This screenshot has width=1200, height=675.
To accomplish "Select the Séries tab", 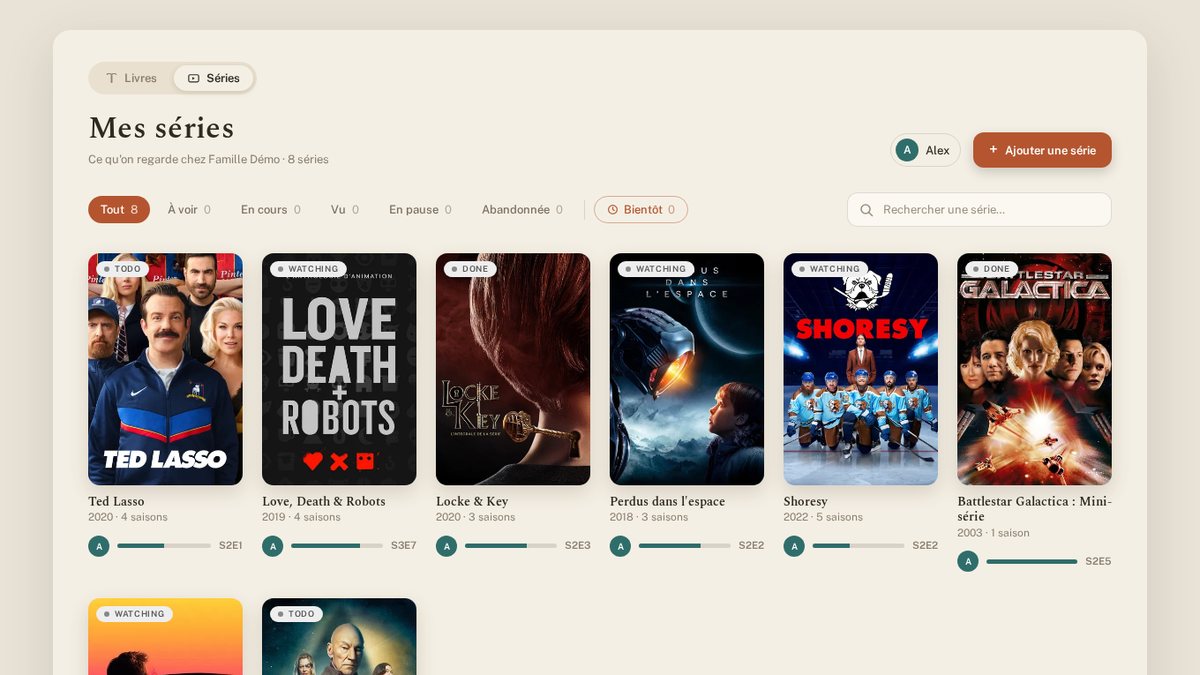I will (x=213, y=78).
